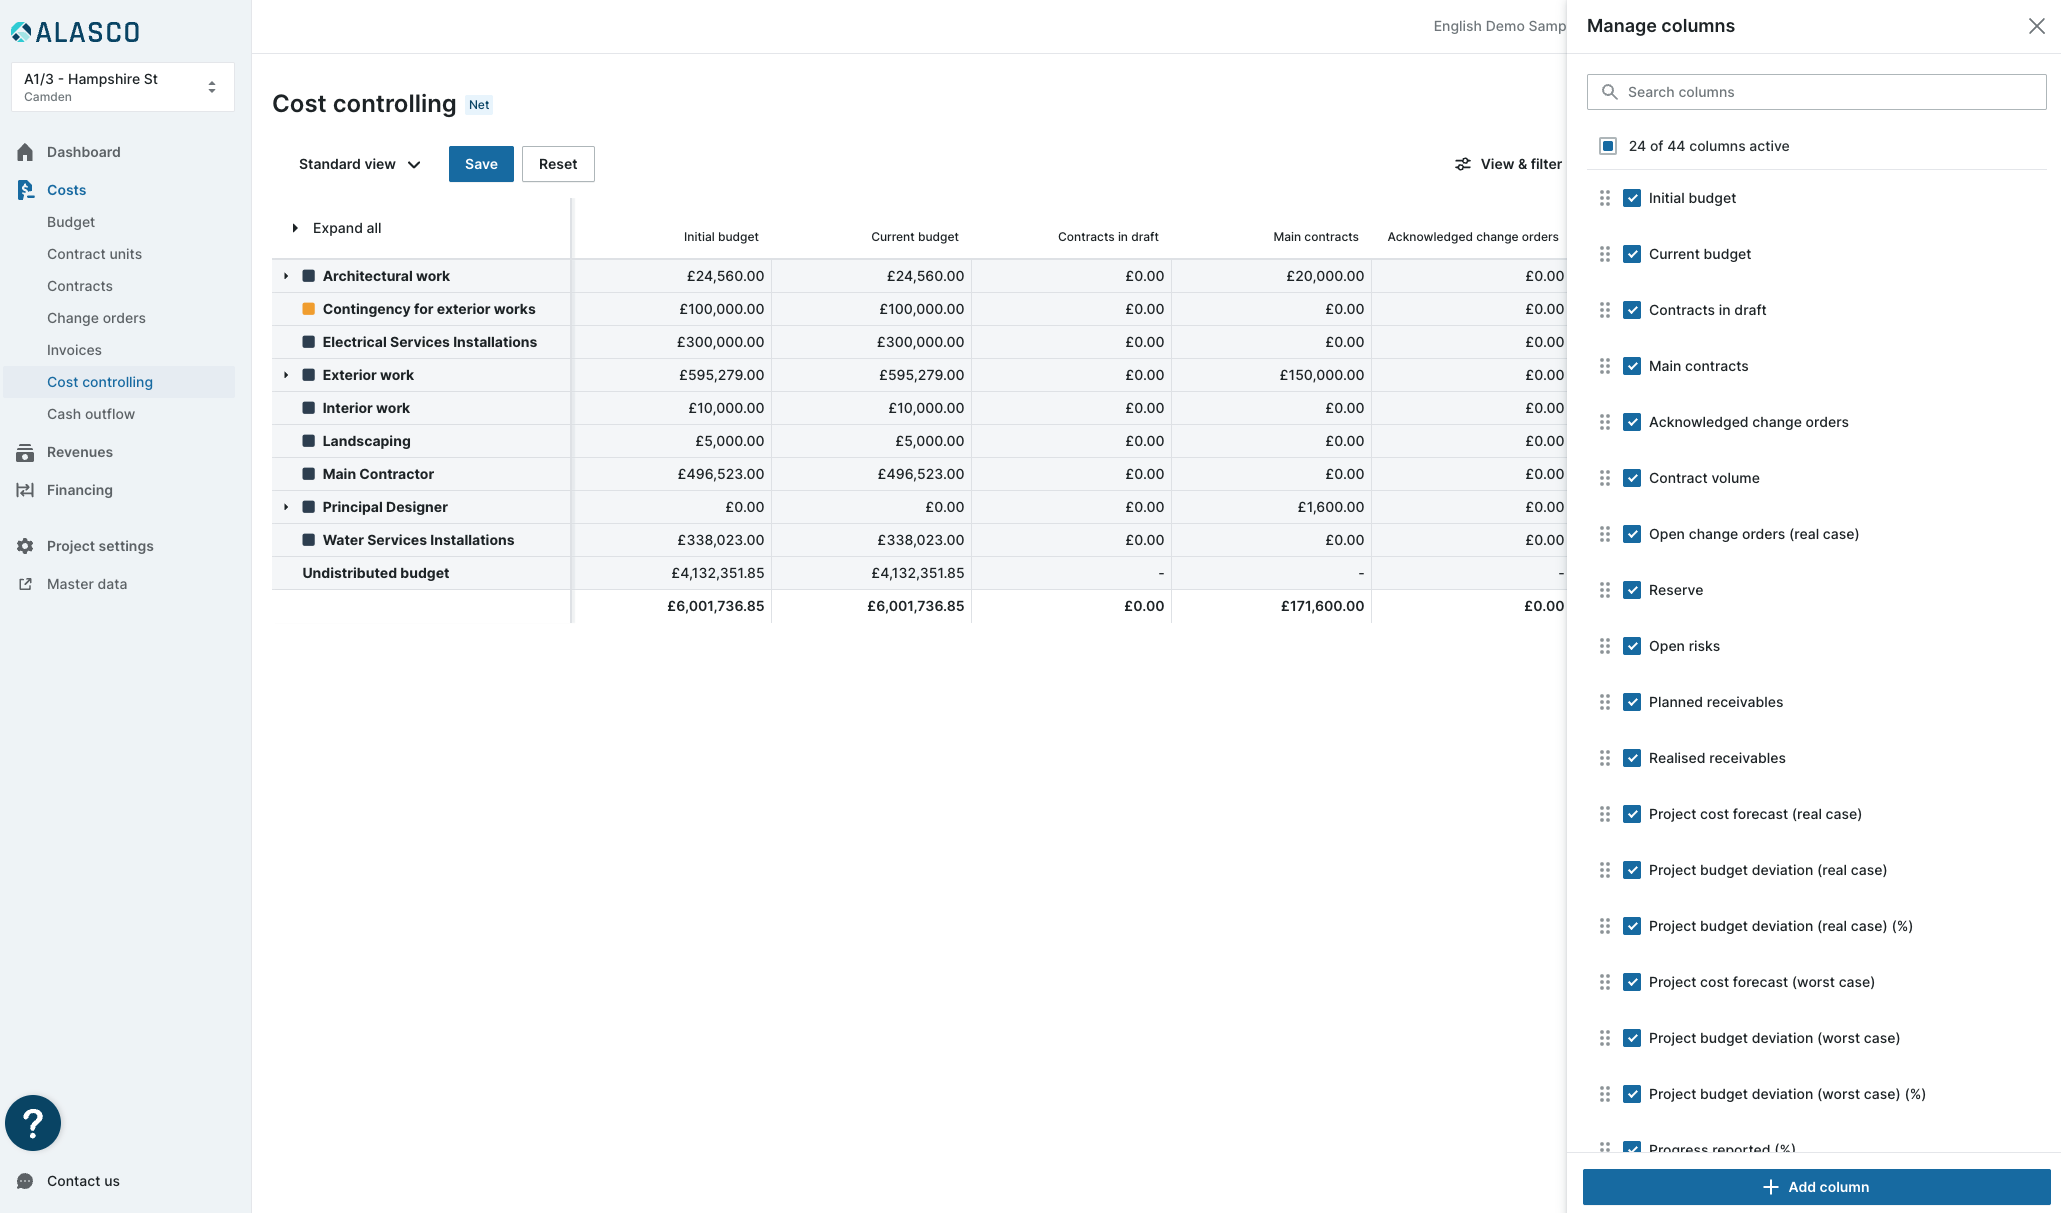Toggle the 24 of 44 columns active checkbox
Image resolution: width=2061 pixels, height=1213 pixels.
coord(1608,146)
